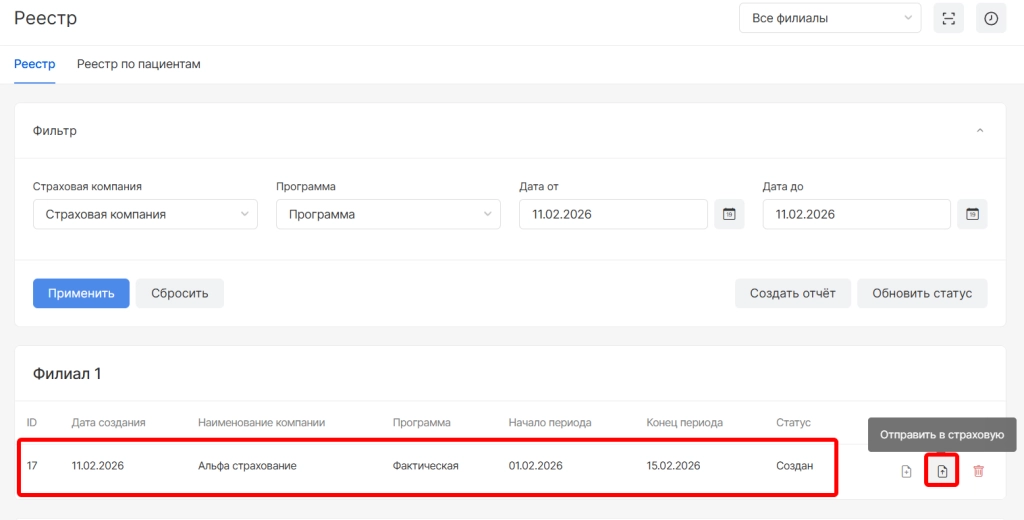1024x520 pixels.
Task: Click the 'Создать отчёт' button
Action: pyautogui.click(x=793, y=293)
